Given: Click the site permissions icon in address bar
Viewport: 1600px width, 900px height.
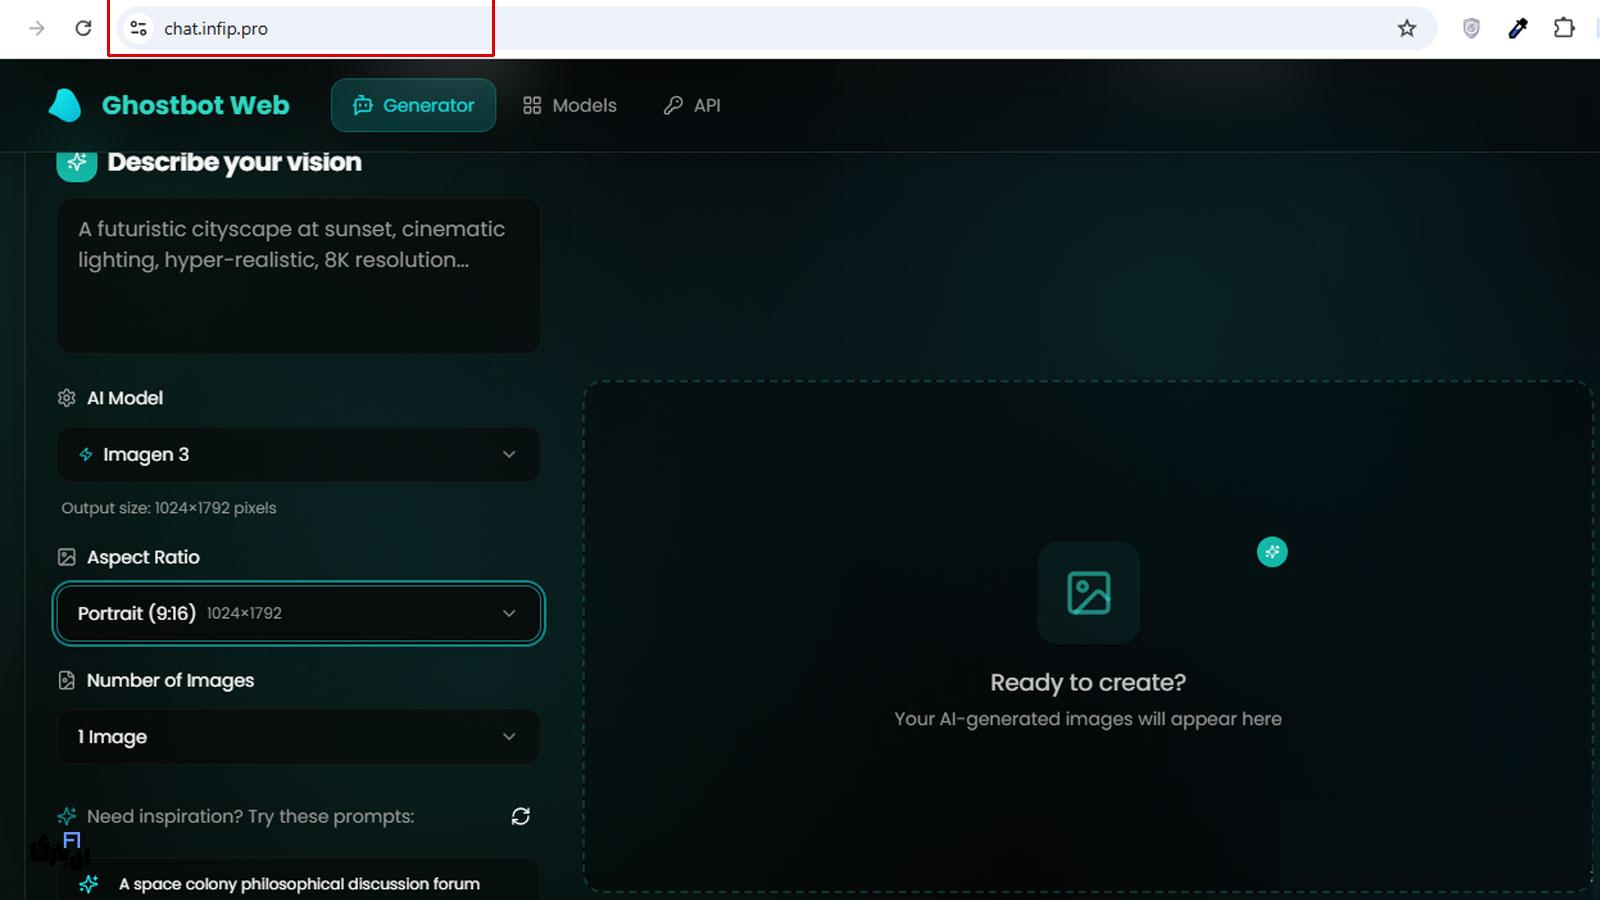Looking at the screenshot, I should pos(137,28).
